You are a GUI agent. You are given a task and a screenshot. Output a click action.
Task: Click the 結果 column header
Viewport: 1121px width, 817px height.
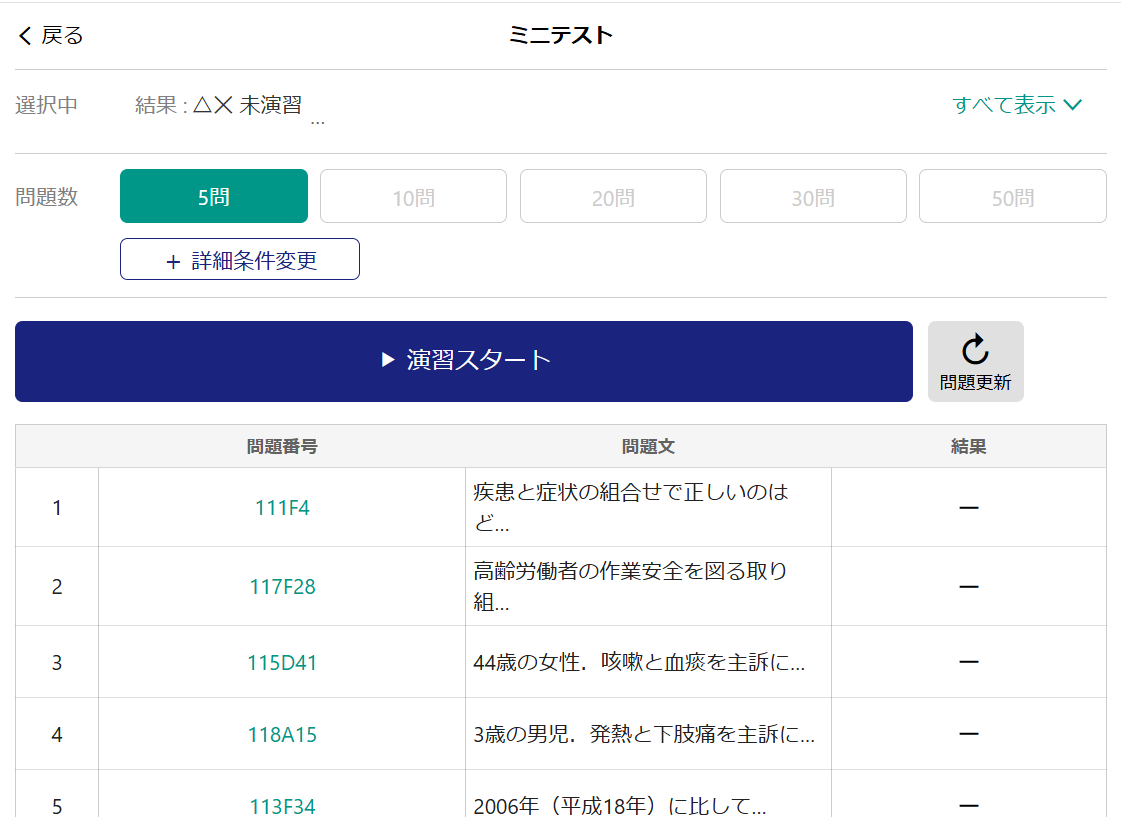(x=968, y=447)
